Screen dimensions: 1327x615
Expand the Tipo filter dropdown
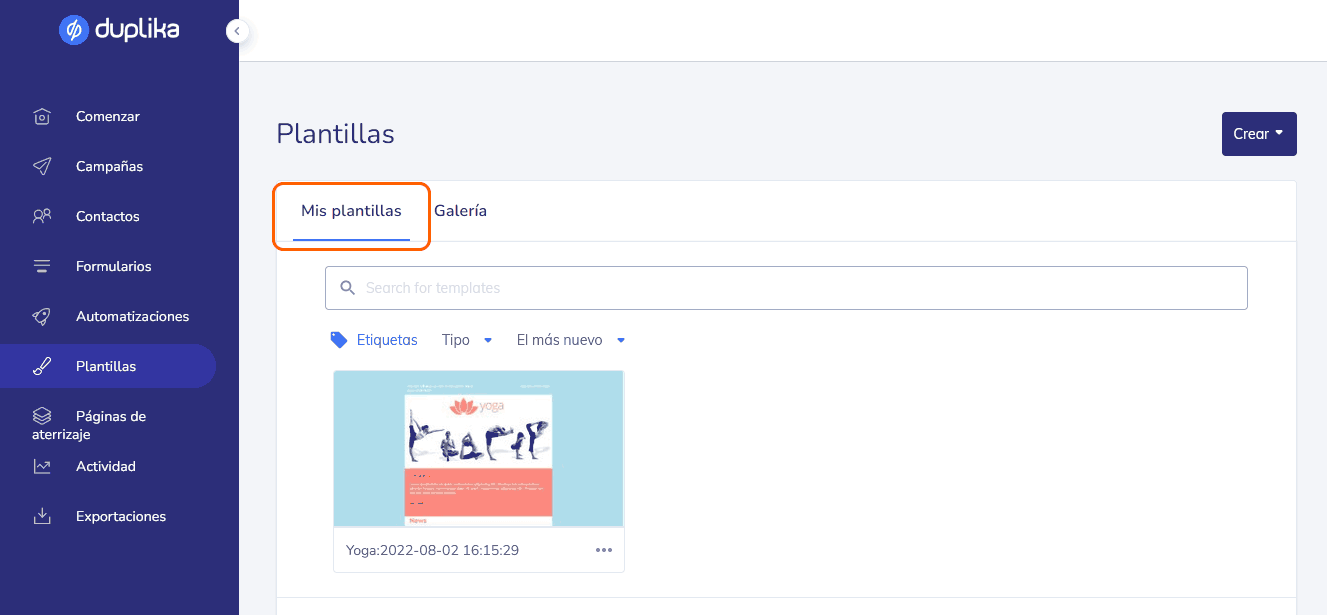point(467,340)
